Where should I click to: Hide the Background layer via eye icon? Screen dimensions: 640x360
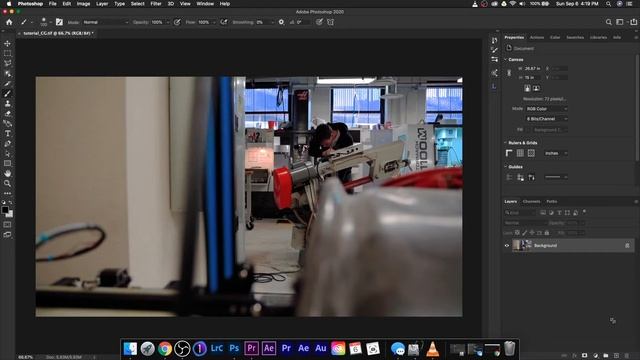507,246
